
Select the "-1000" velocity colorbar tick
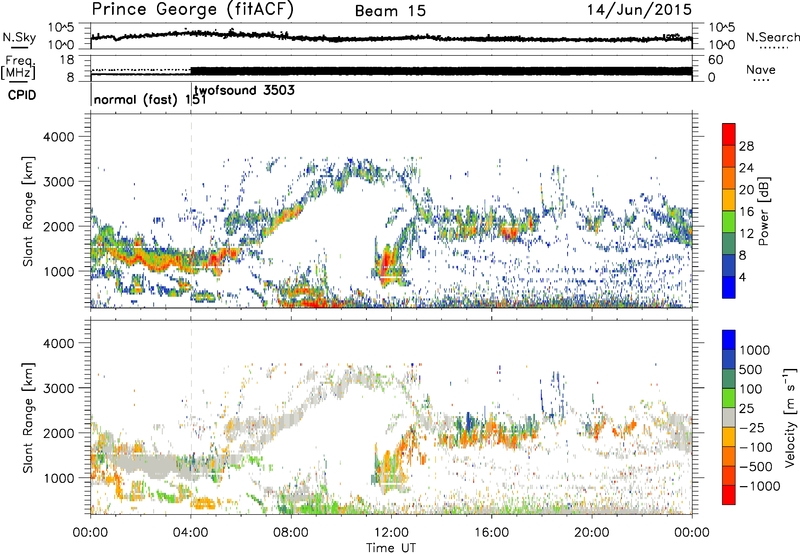[759, 486]
